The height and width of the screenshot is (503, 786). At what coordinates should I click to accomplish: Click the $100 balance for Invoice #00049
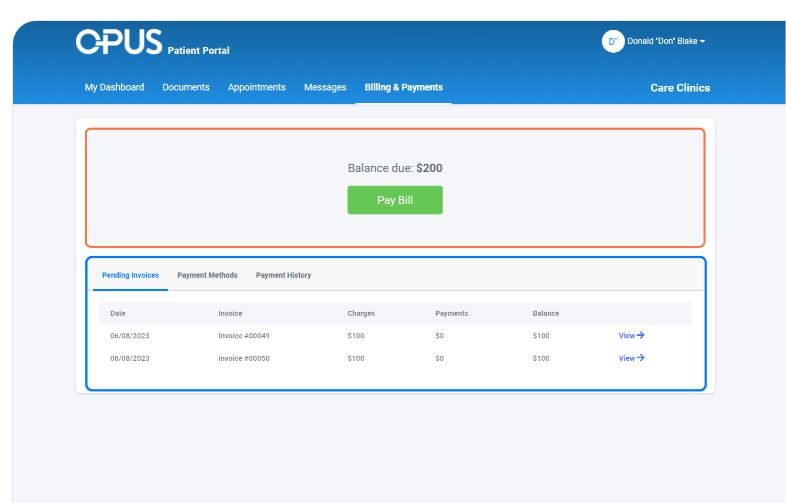click(541, 336)
